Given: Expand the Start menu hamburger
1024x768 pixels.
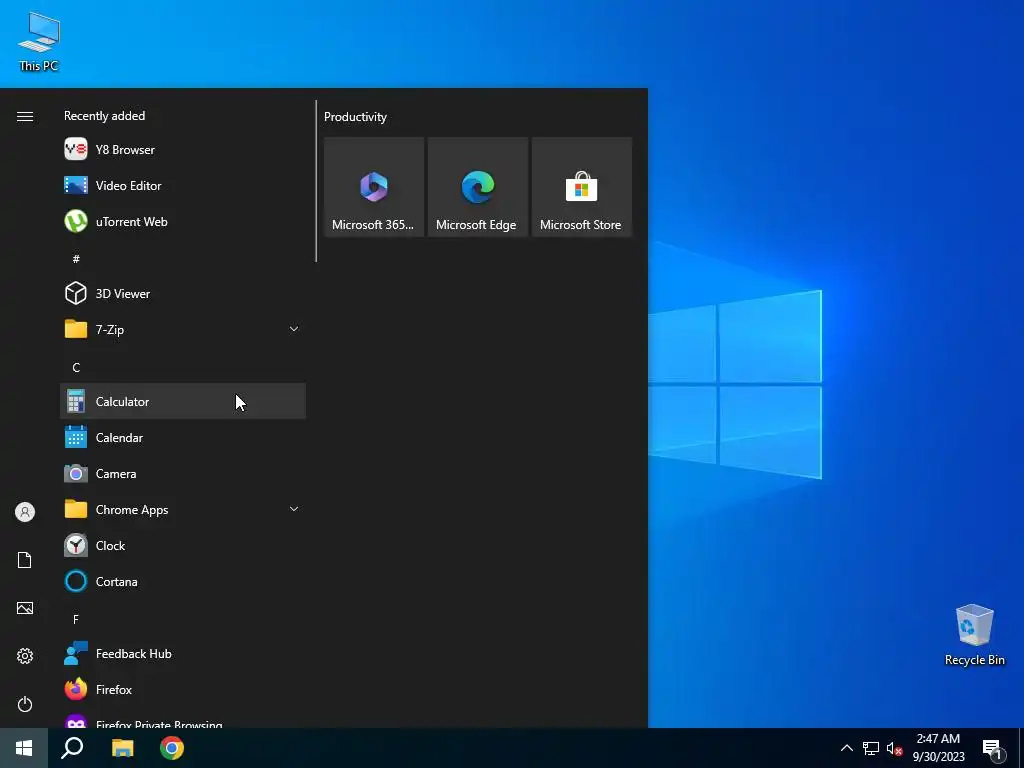Looking at the screenshot, I should (x=25, y=116).
